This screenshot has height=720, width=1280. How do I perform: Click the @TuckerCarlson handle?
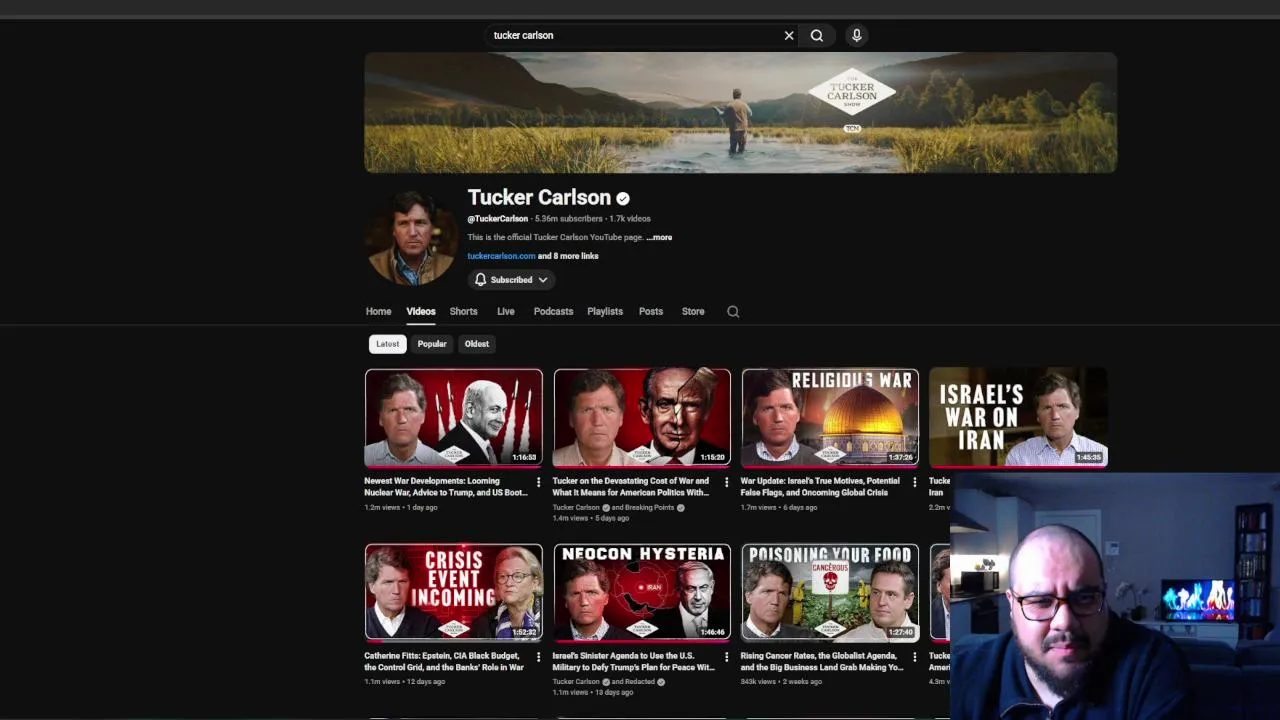point(498,219)
